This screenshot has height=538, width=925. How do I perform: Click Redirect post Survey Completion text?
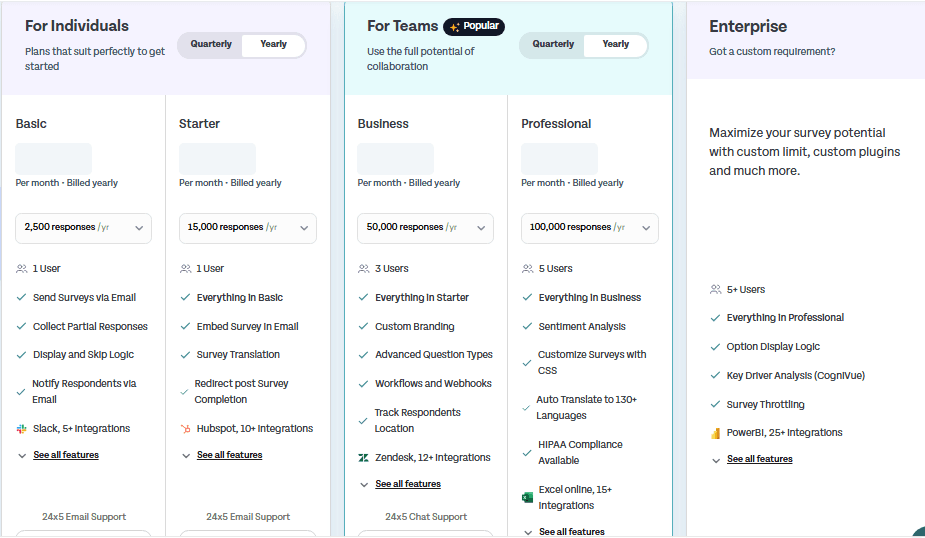coord(241,392)
